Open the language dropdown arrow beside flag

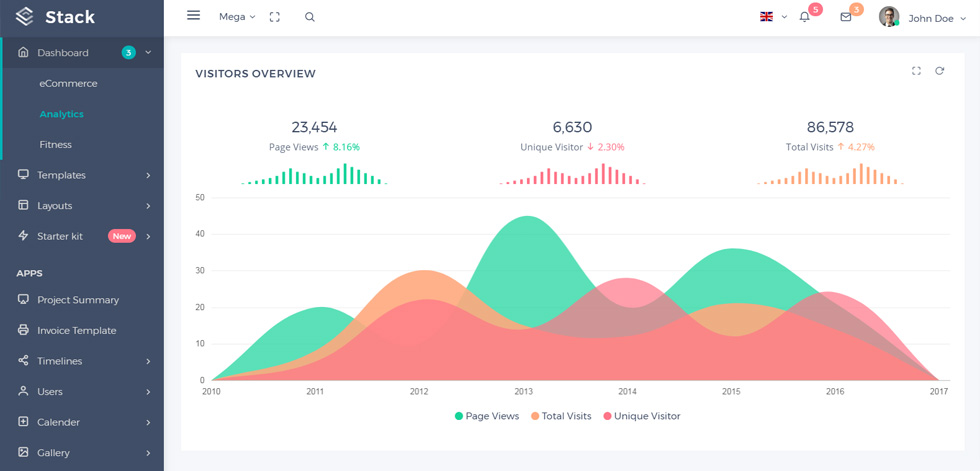784,17
